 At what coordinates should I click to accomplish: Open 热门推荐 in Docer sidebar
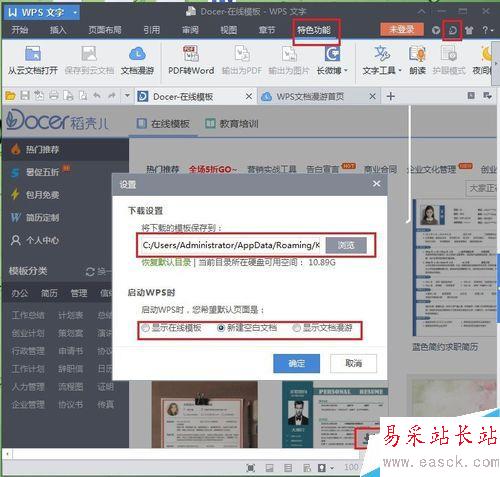pos(65,149)
